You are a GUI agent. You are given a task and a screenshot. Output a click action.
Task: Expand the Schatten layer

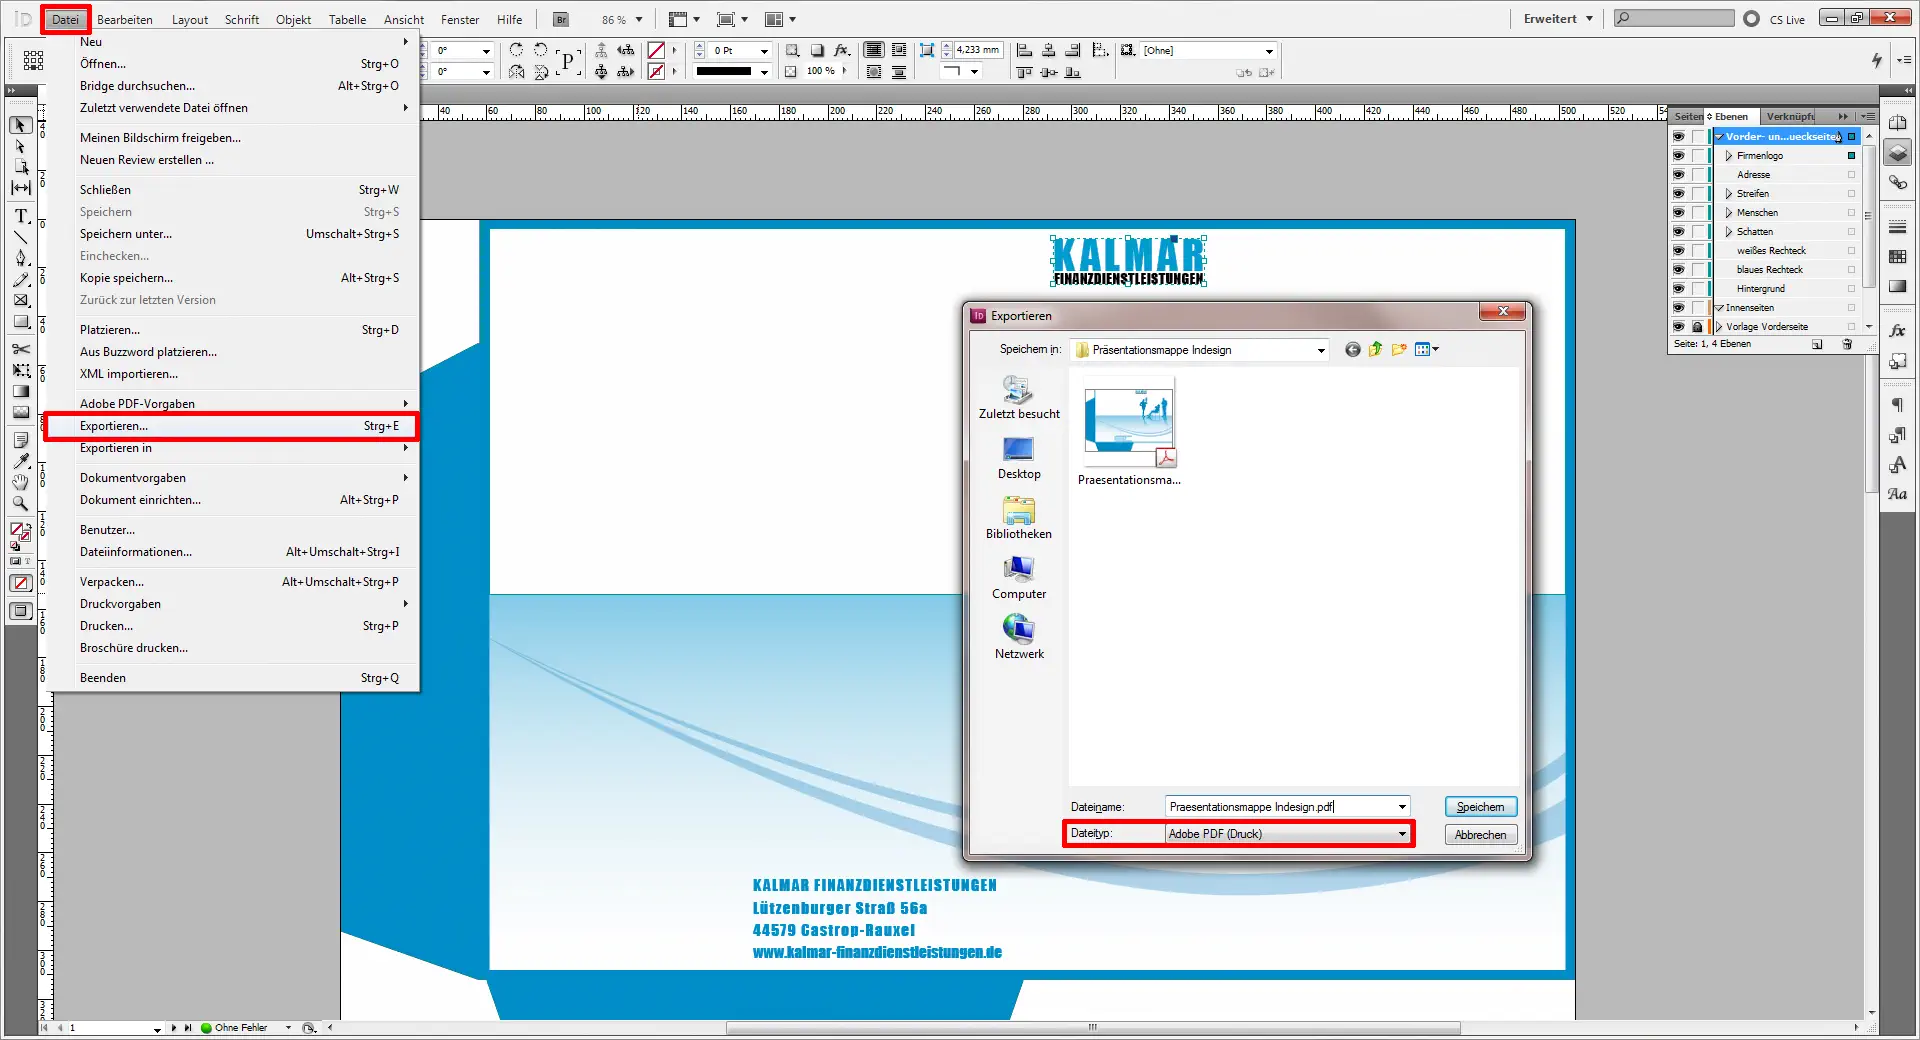(x=1727, y=231)
